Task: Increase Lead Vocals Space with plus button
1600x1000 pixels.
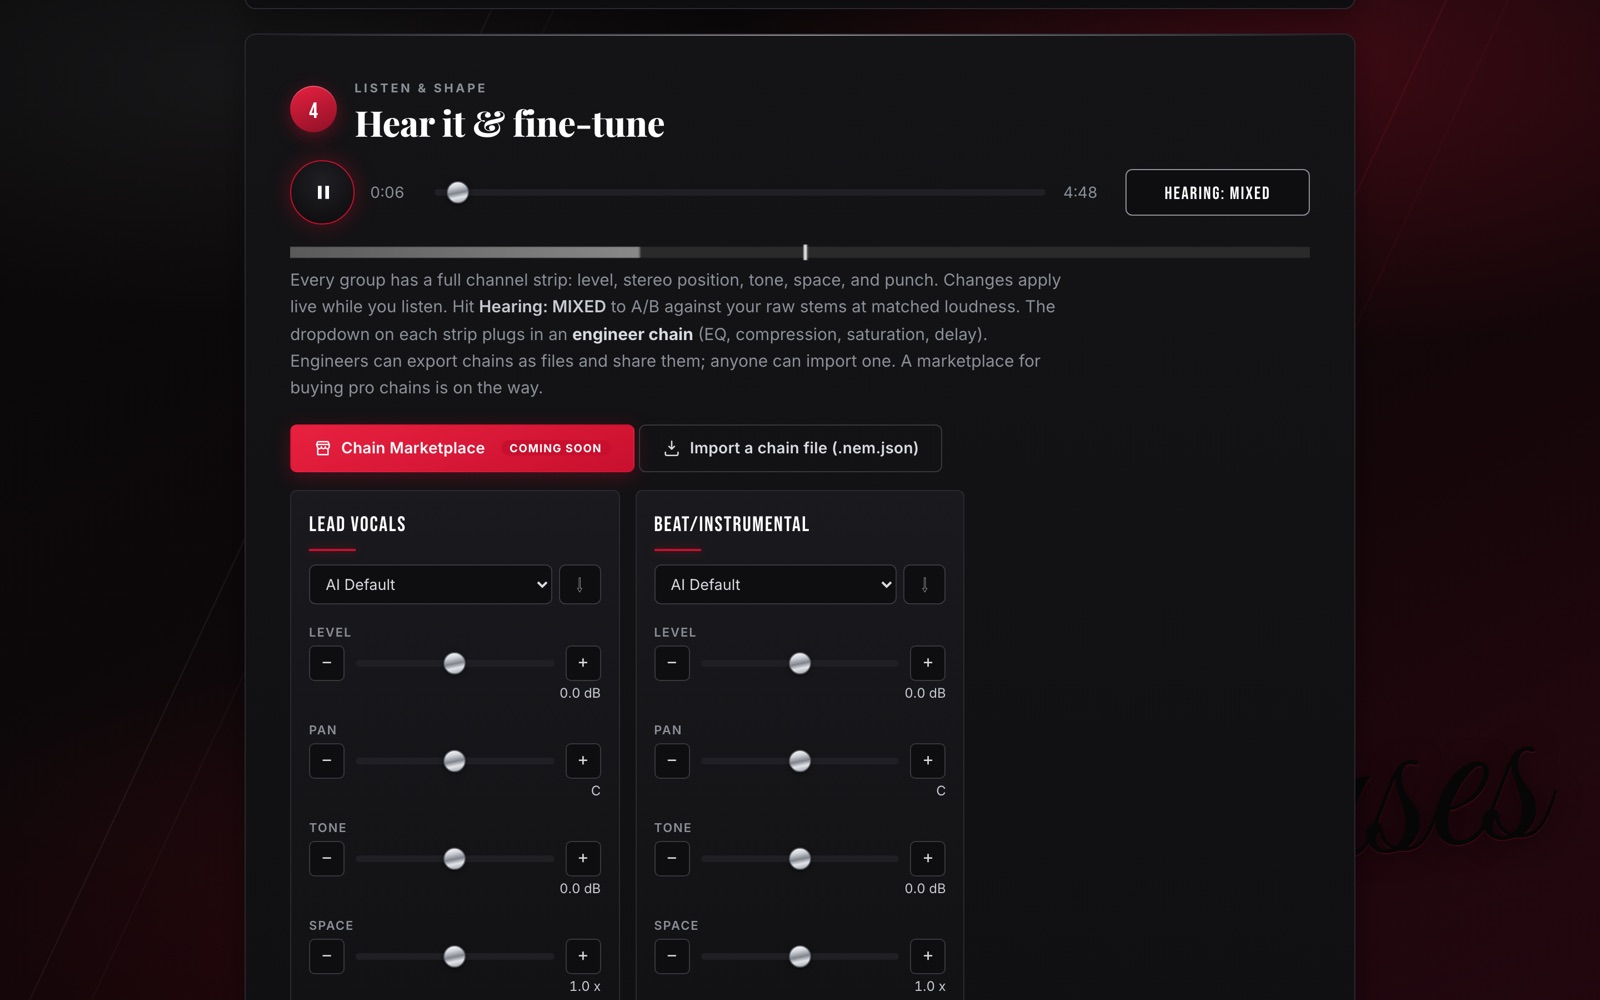Action: [x=583, y=956]
